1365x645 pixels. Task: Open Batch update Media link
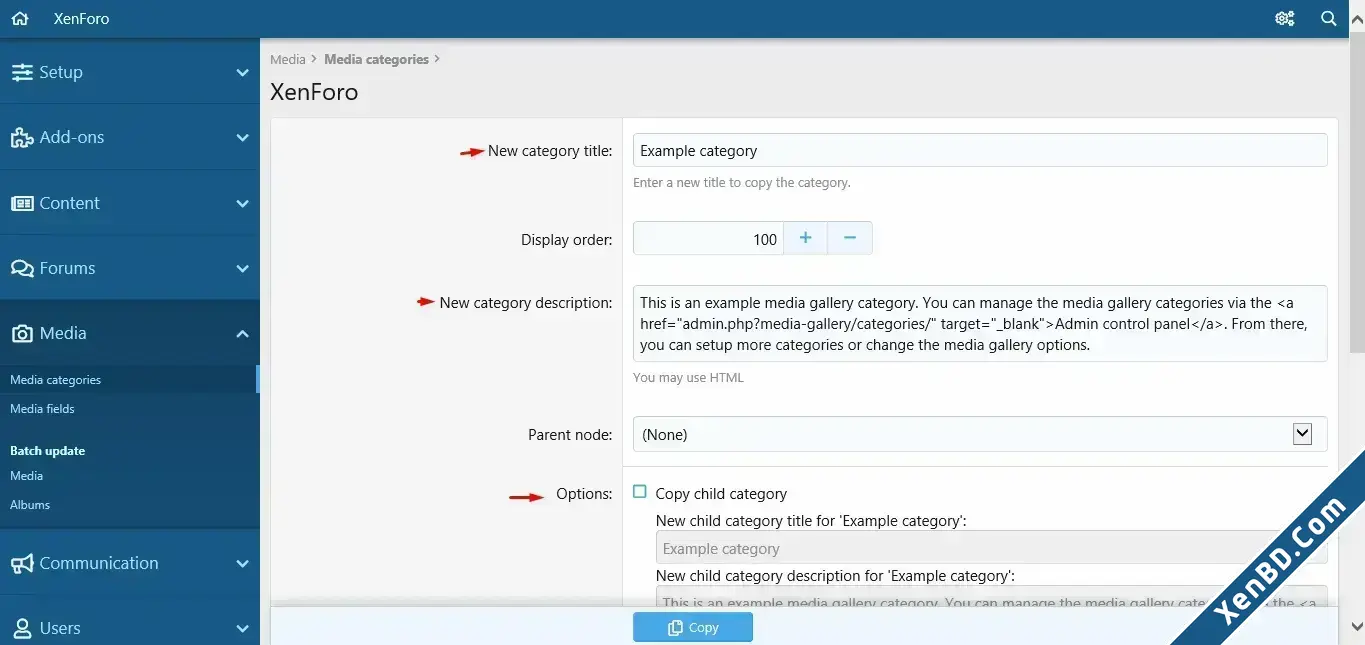pos(27,476)
